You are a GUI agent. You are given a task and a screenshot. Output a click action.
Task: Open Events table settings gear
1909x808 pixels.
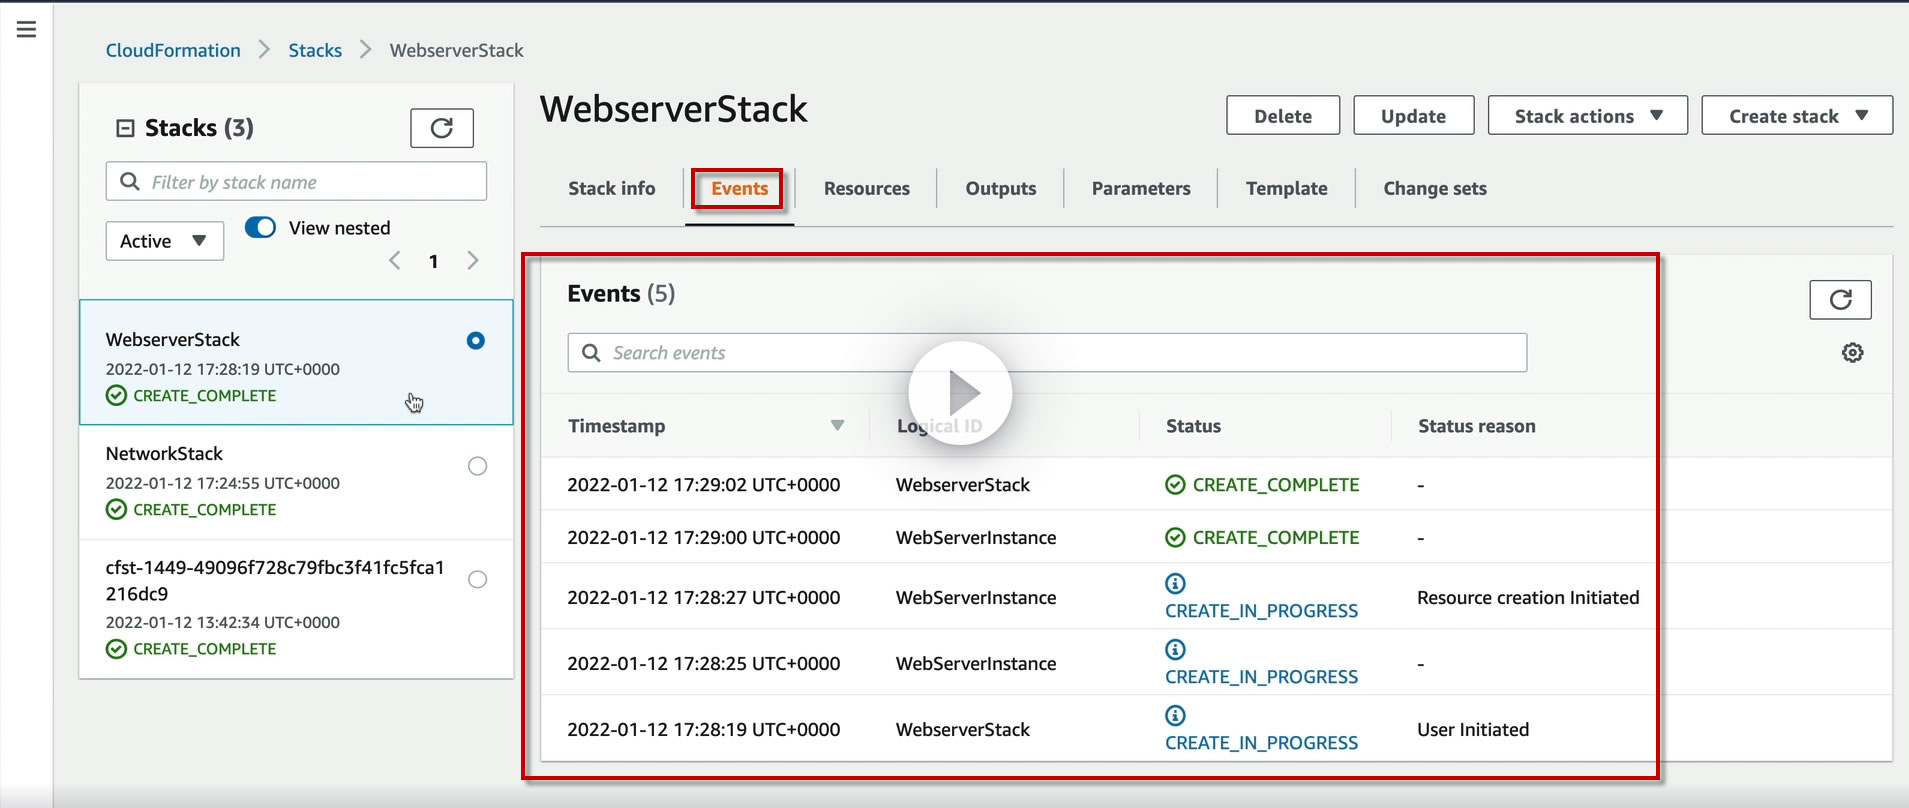click(x=1852, y=353)
